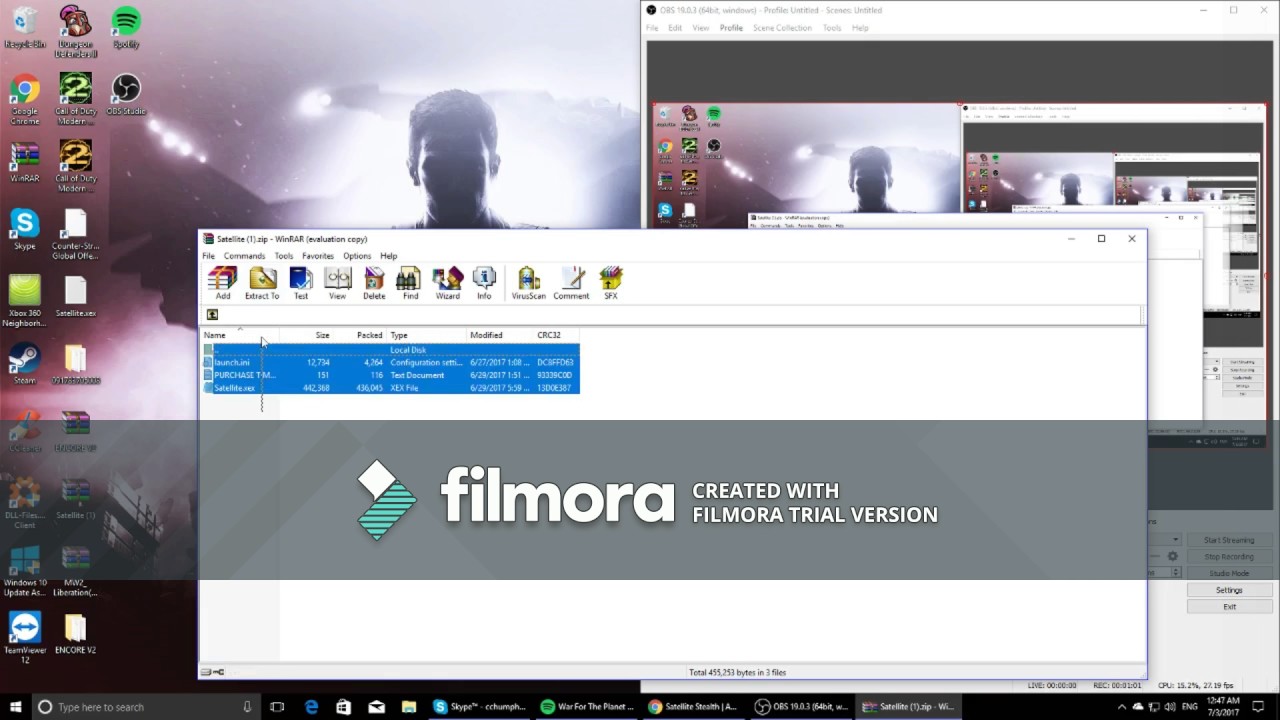Screen dimensions: 1280x720
Task: Click the OBS recording preview area
Action: tap(960, 275)
